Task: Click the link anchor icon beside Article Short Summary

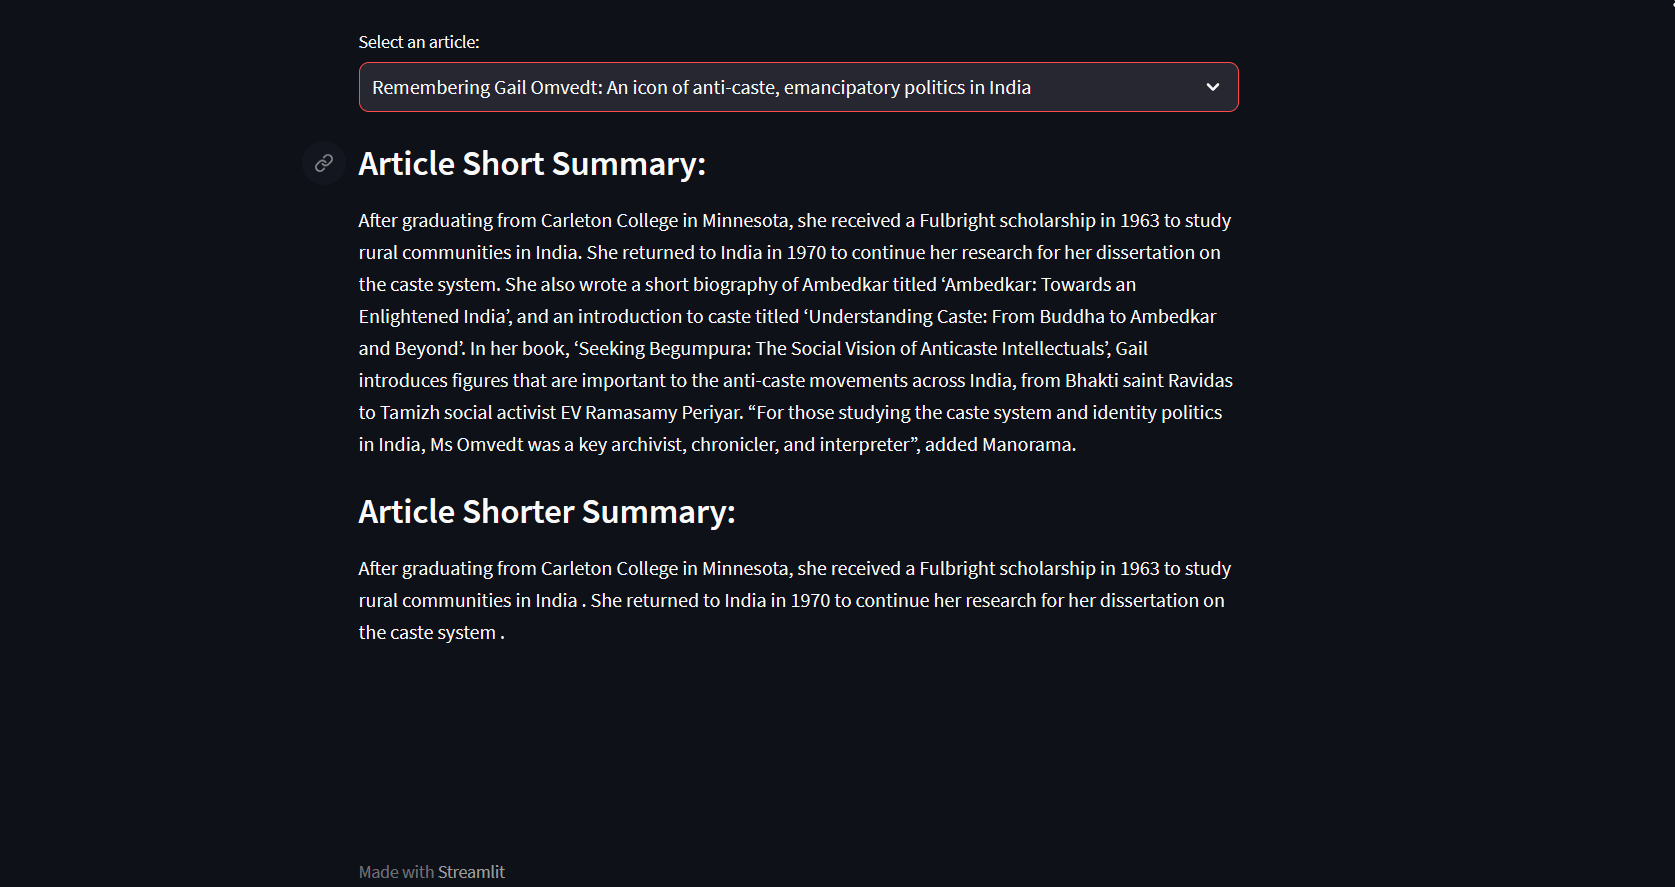Action: click(323, 163)
